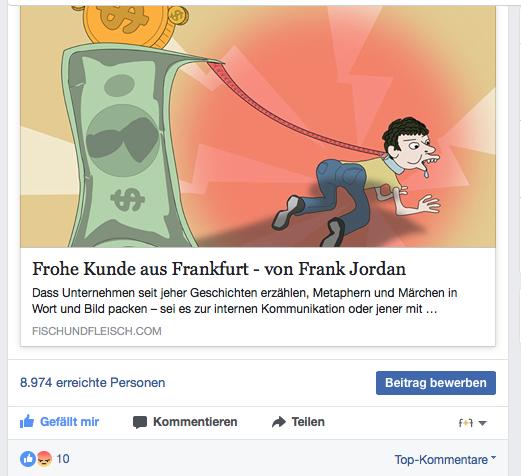The image size is (521, 476).
Task: Open the reaction count 10
Action: [x=63, y=459]
